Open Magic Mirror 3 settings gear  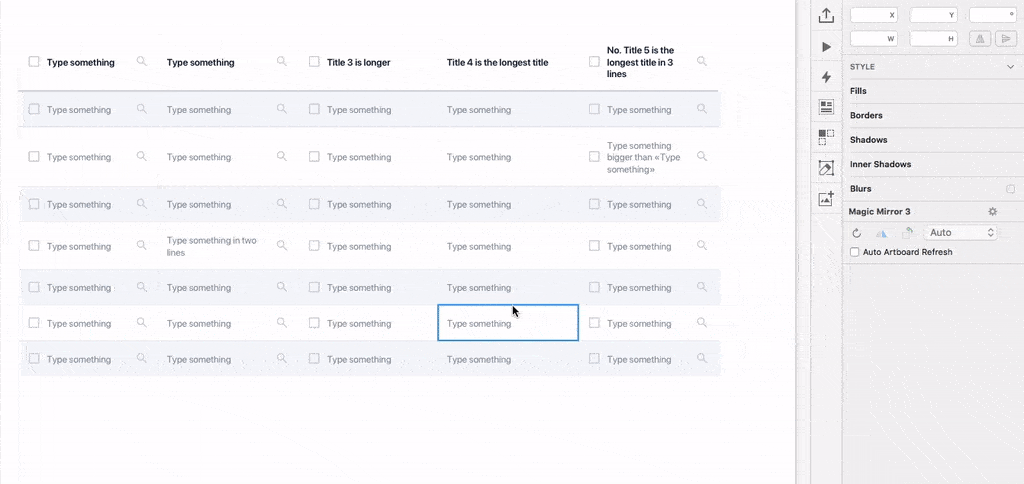pos(993,212)
